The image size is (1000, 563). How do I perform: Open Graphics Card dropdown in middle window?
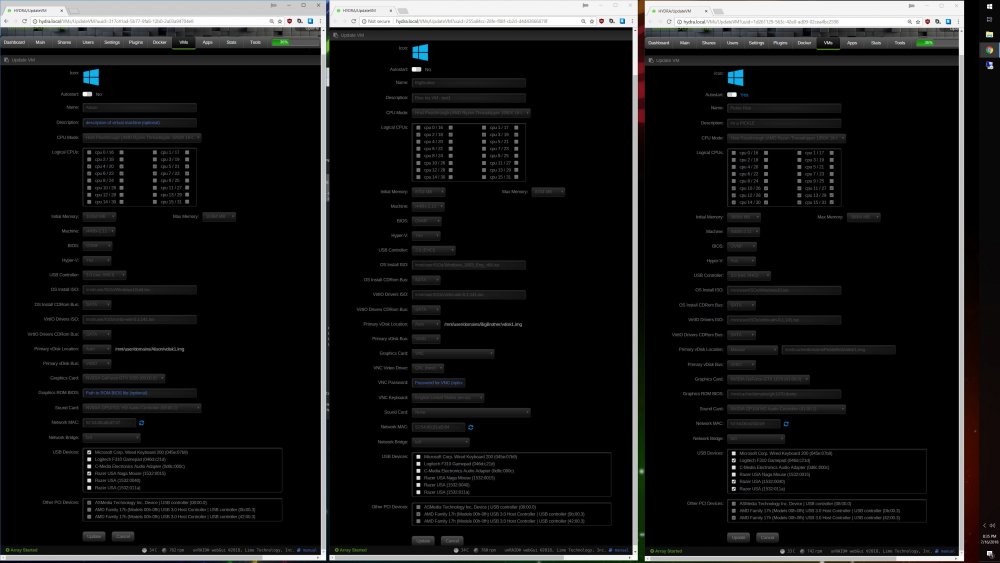pos(453,353)
